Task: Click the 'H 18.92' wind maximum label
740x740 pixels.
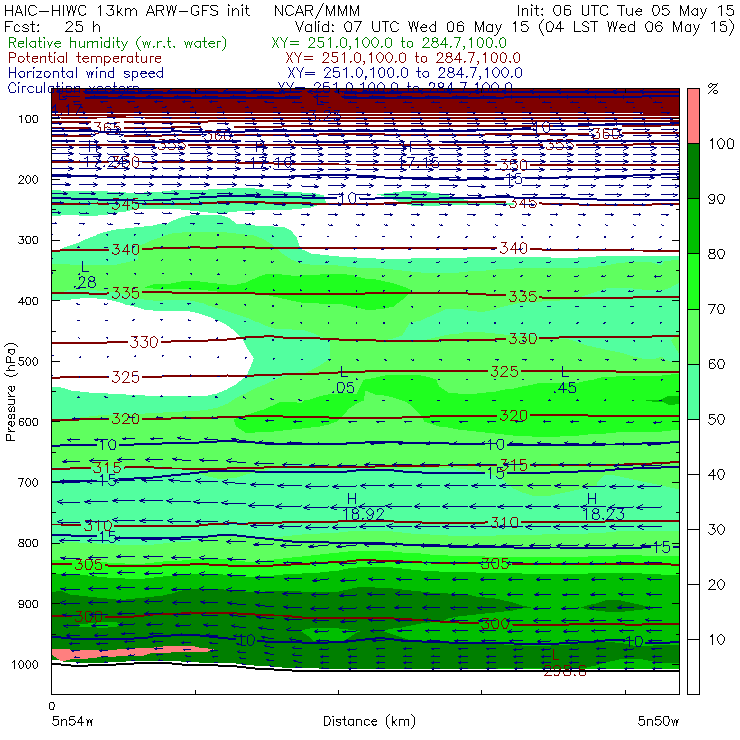Action: [362, 506]
